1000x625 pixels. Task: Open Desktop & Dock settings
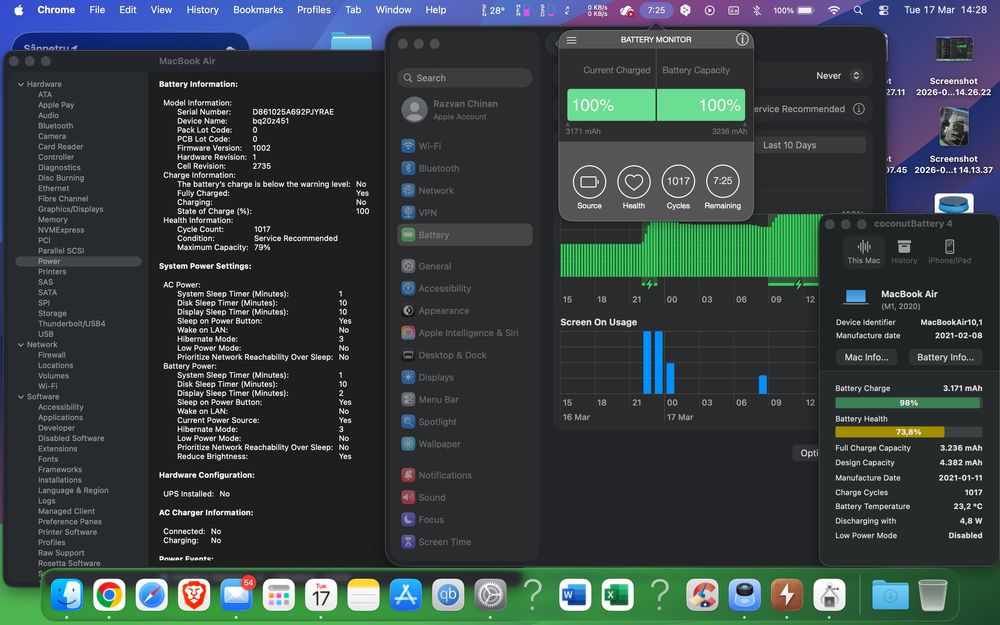[x=464, y=355]
